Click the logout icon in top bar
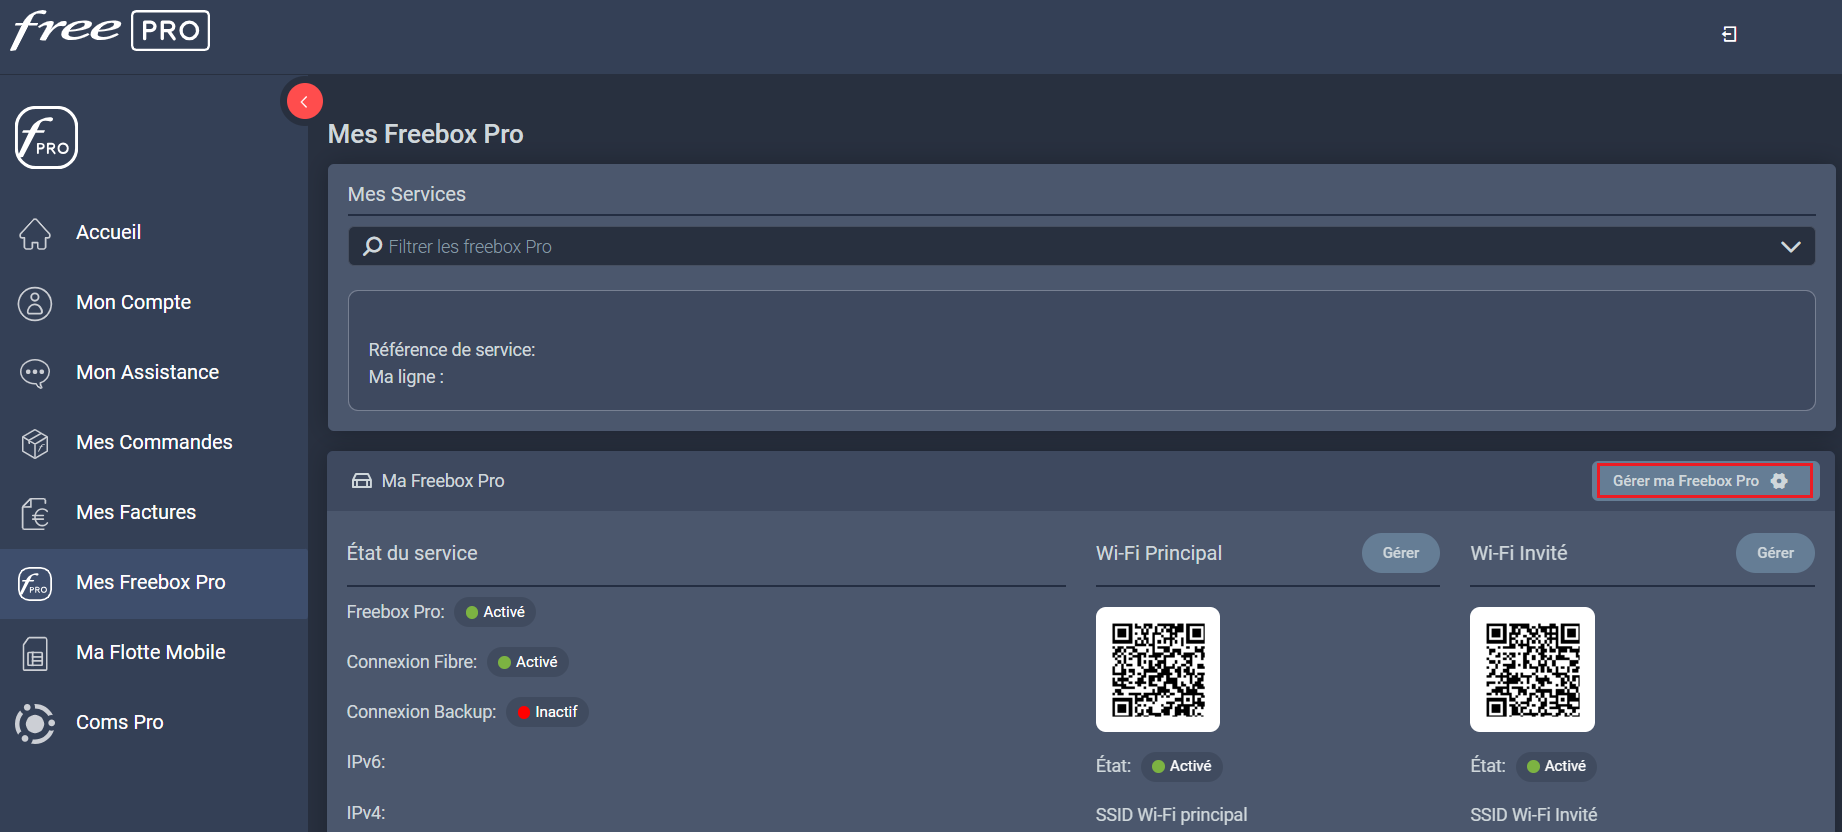Image resolution: width=1842 pixels, height=832 pixels. 1729,34
